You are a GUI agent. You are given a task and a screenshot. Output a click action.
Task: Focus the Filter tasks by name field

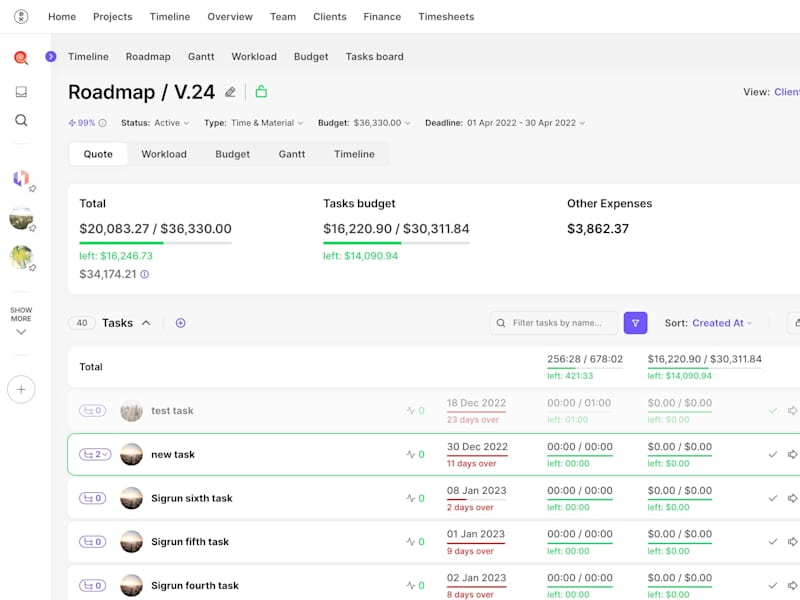point(554,323)
